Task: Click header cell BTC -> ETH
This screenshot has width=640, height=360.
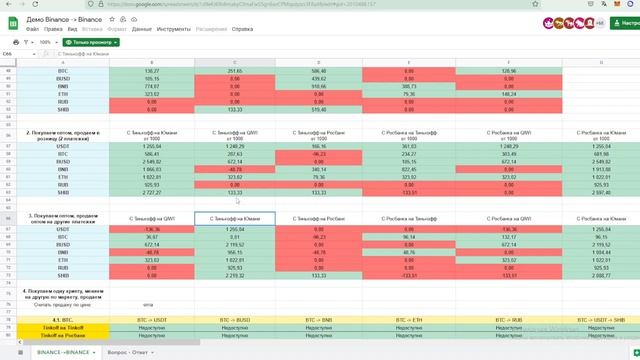Action: (x=409, y=320)
